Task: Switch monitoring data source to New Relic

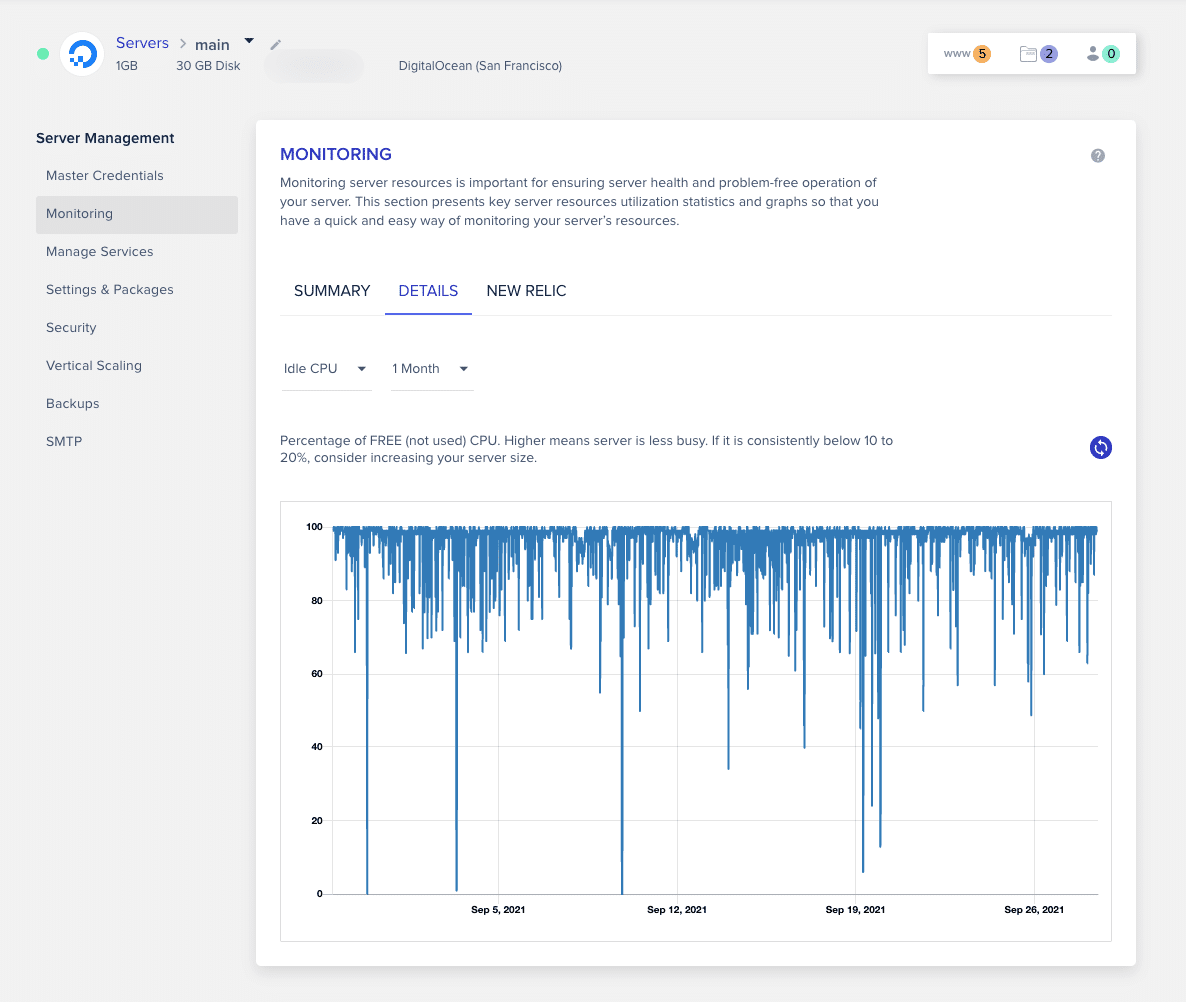Action: (526, 290)
